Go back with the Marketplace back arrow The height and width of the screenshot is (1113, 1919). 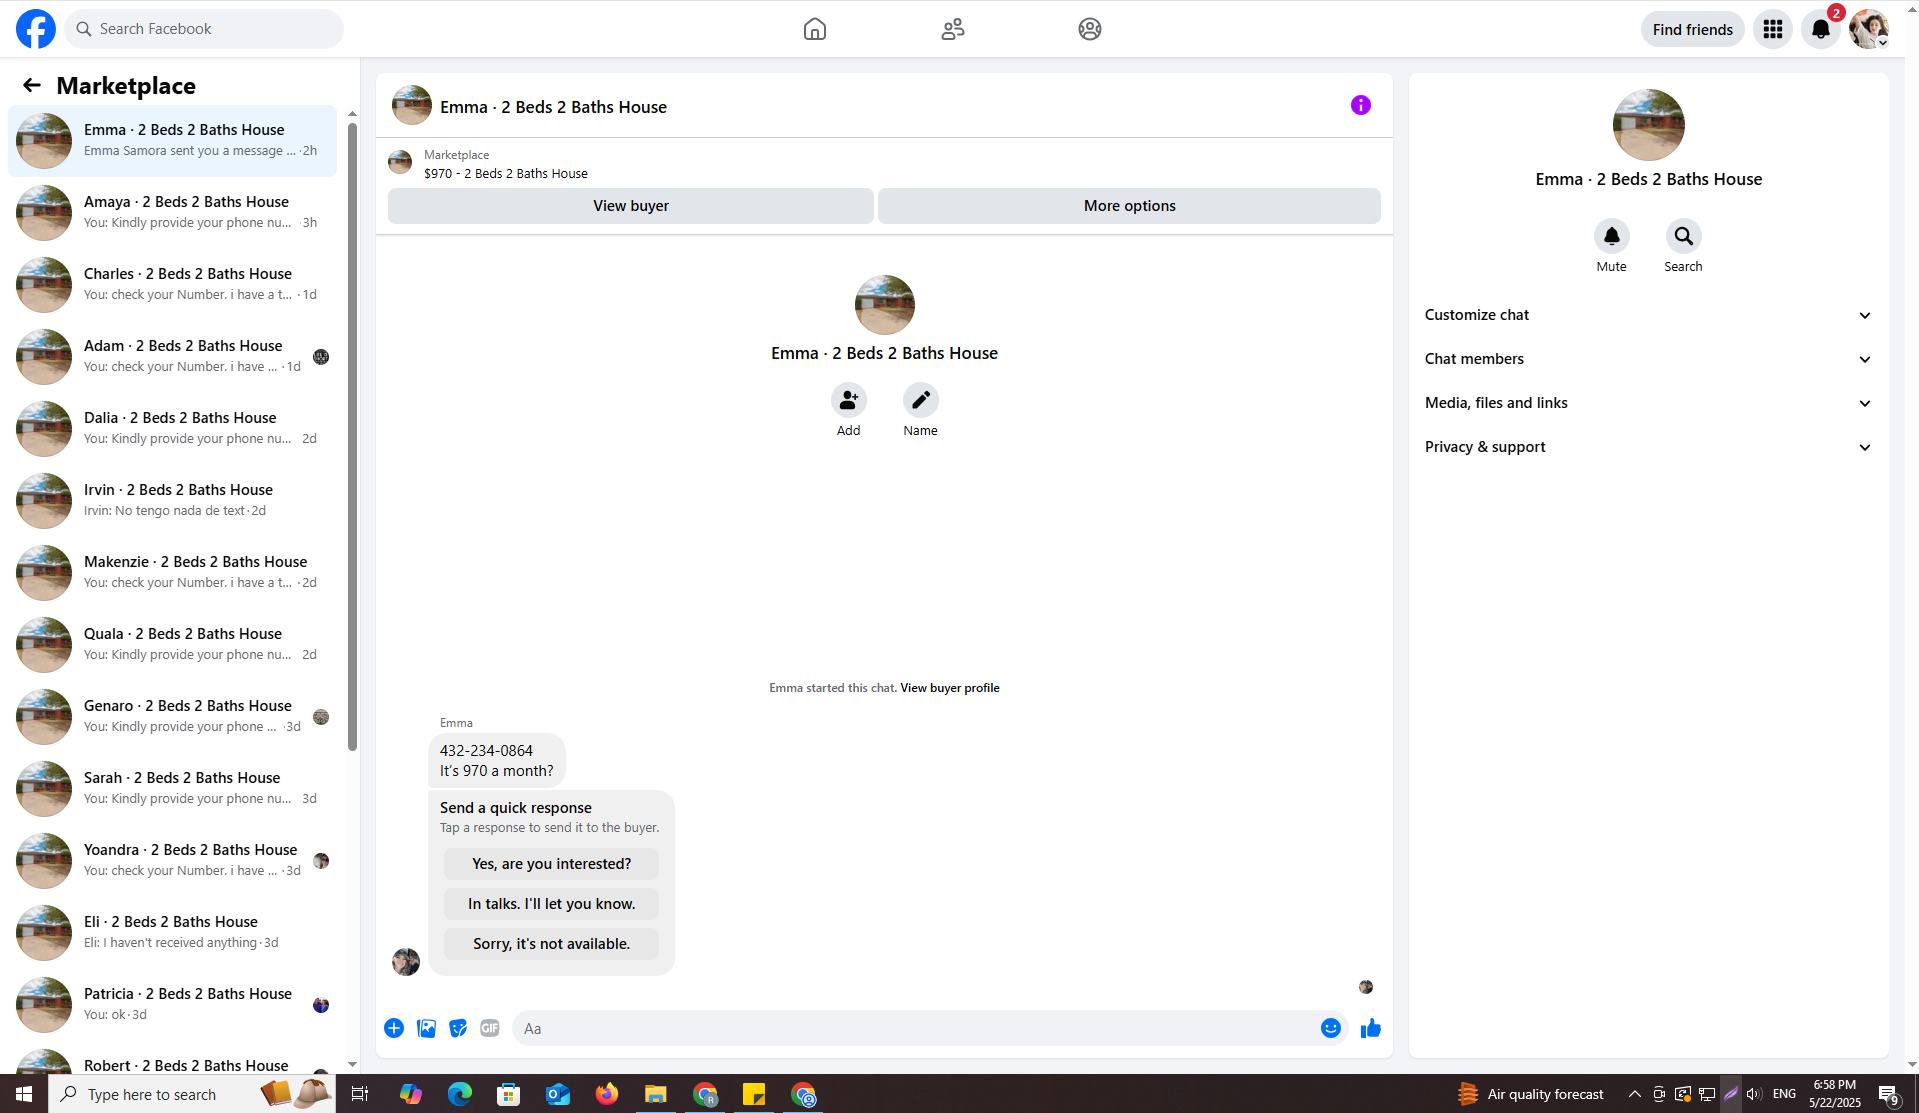32,85
